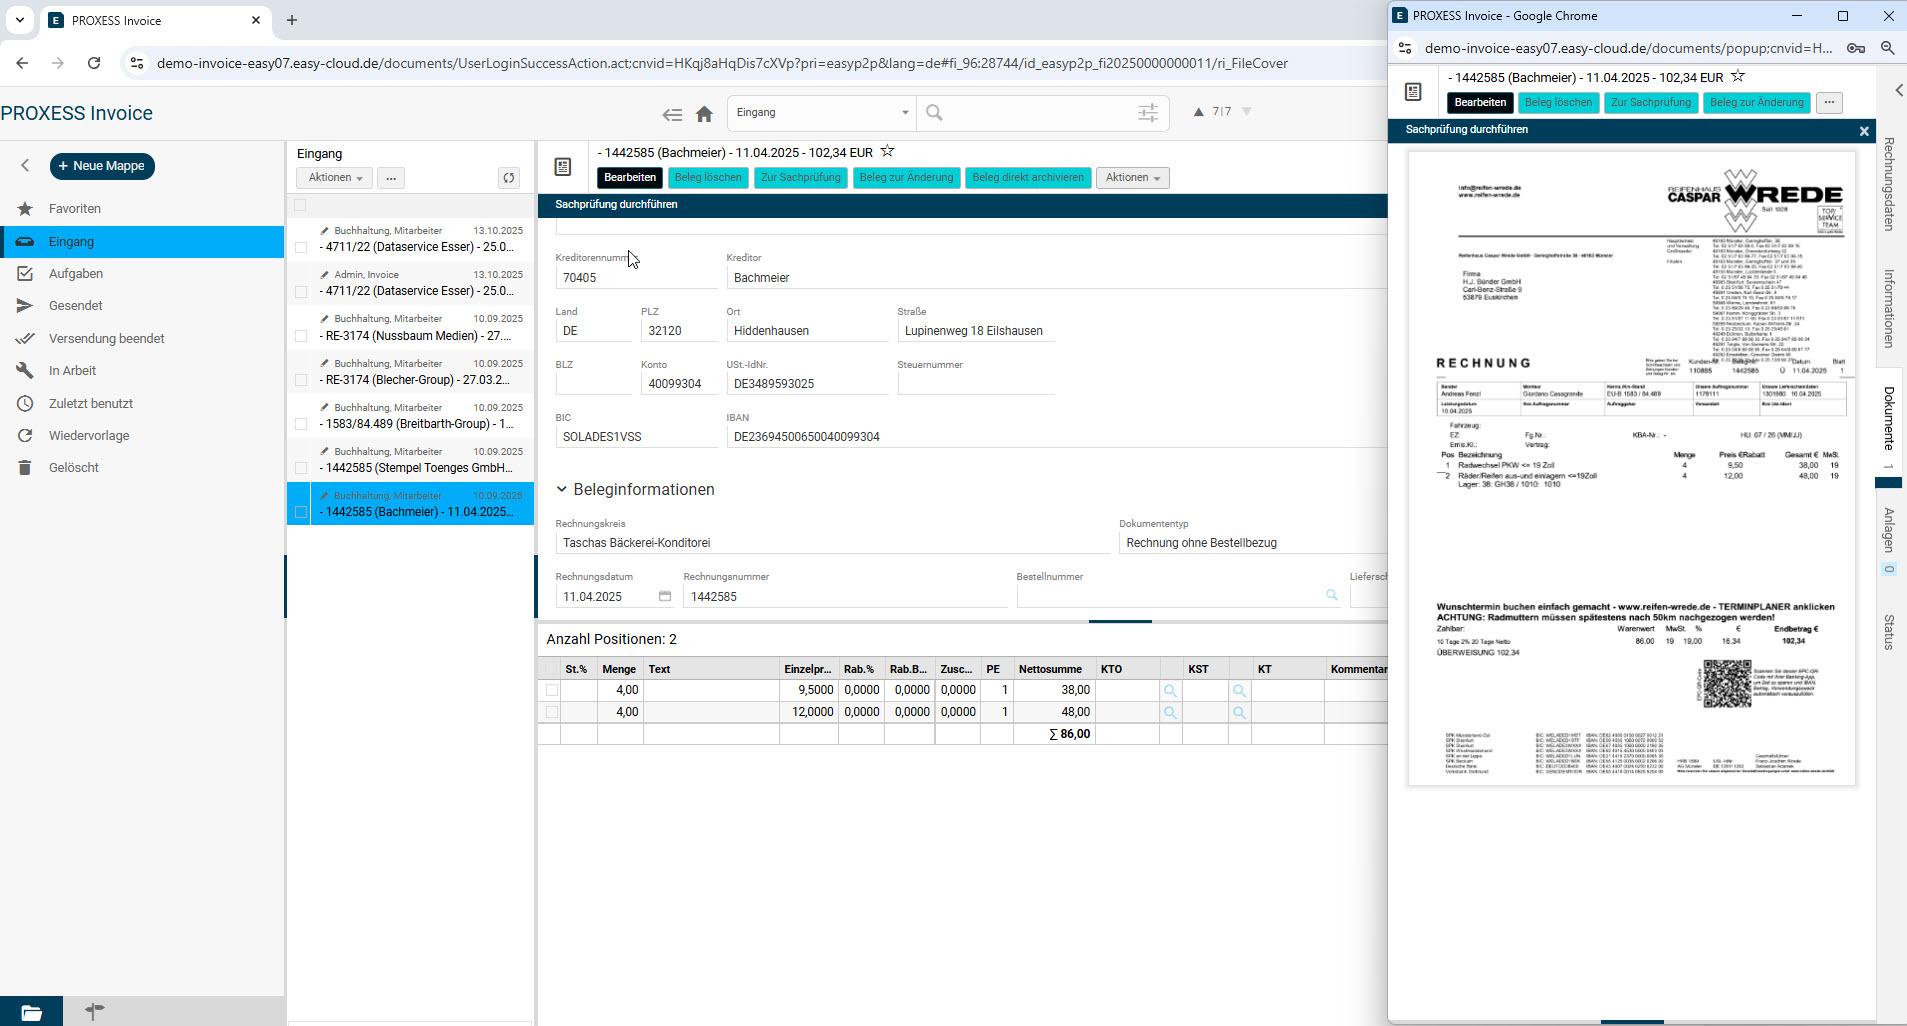Viewport: 1907px width, 1026px height.
Task: Click the back-list arrow icon beside home
Action: click(x=672, y=114)
